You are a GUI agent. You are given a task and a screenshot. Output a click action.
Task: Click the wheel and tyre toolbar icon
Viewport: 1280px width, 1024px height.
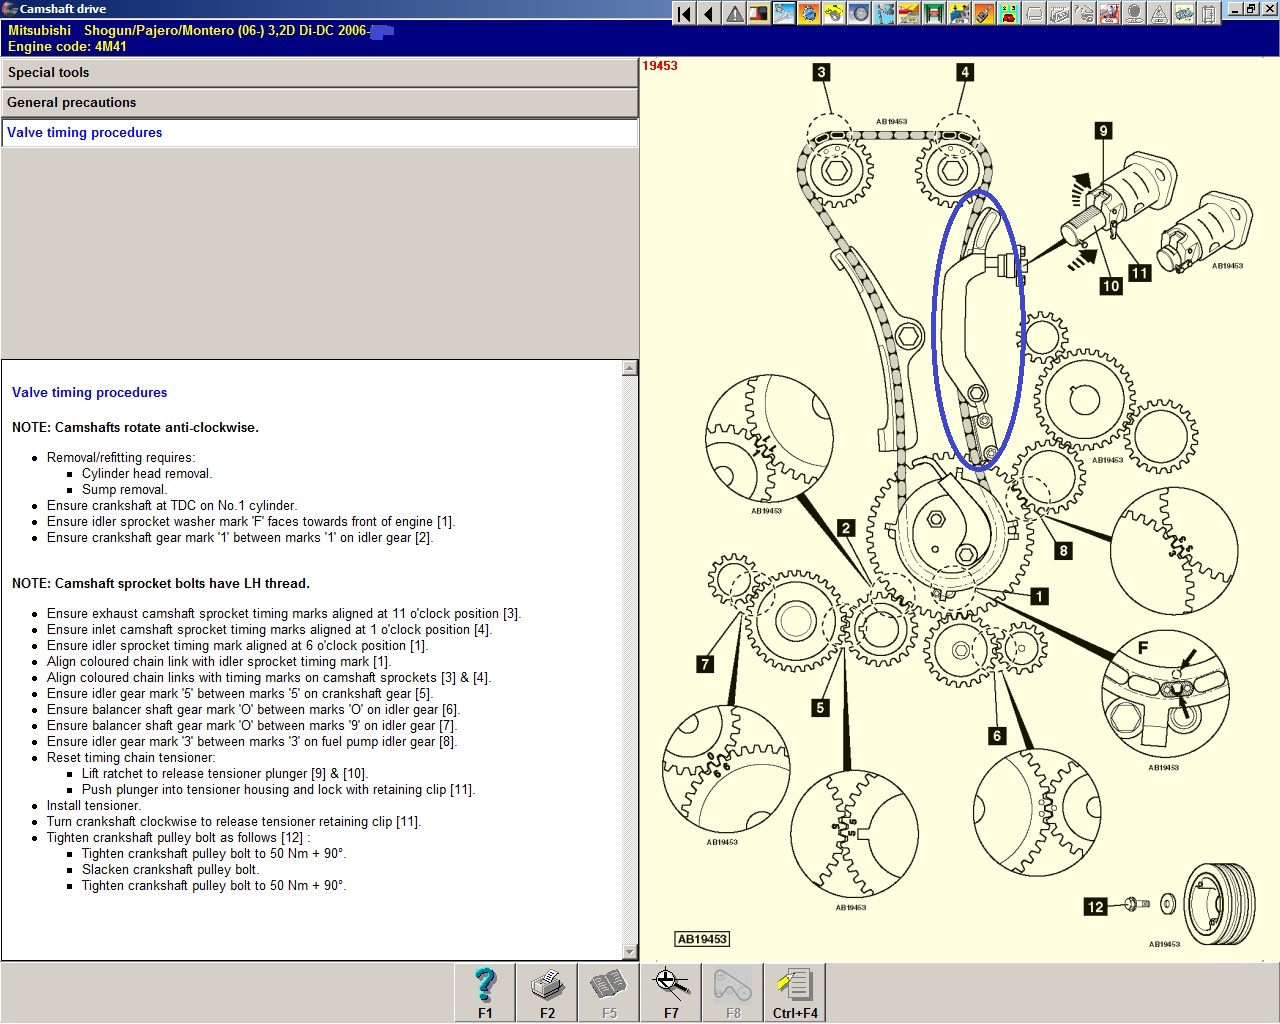pyautogui.click(x=859, y=13)
